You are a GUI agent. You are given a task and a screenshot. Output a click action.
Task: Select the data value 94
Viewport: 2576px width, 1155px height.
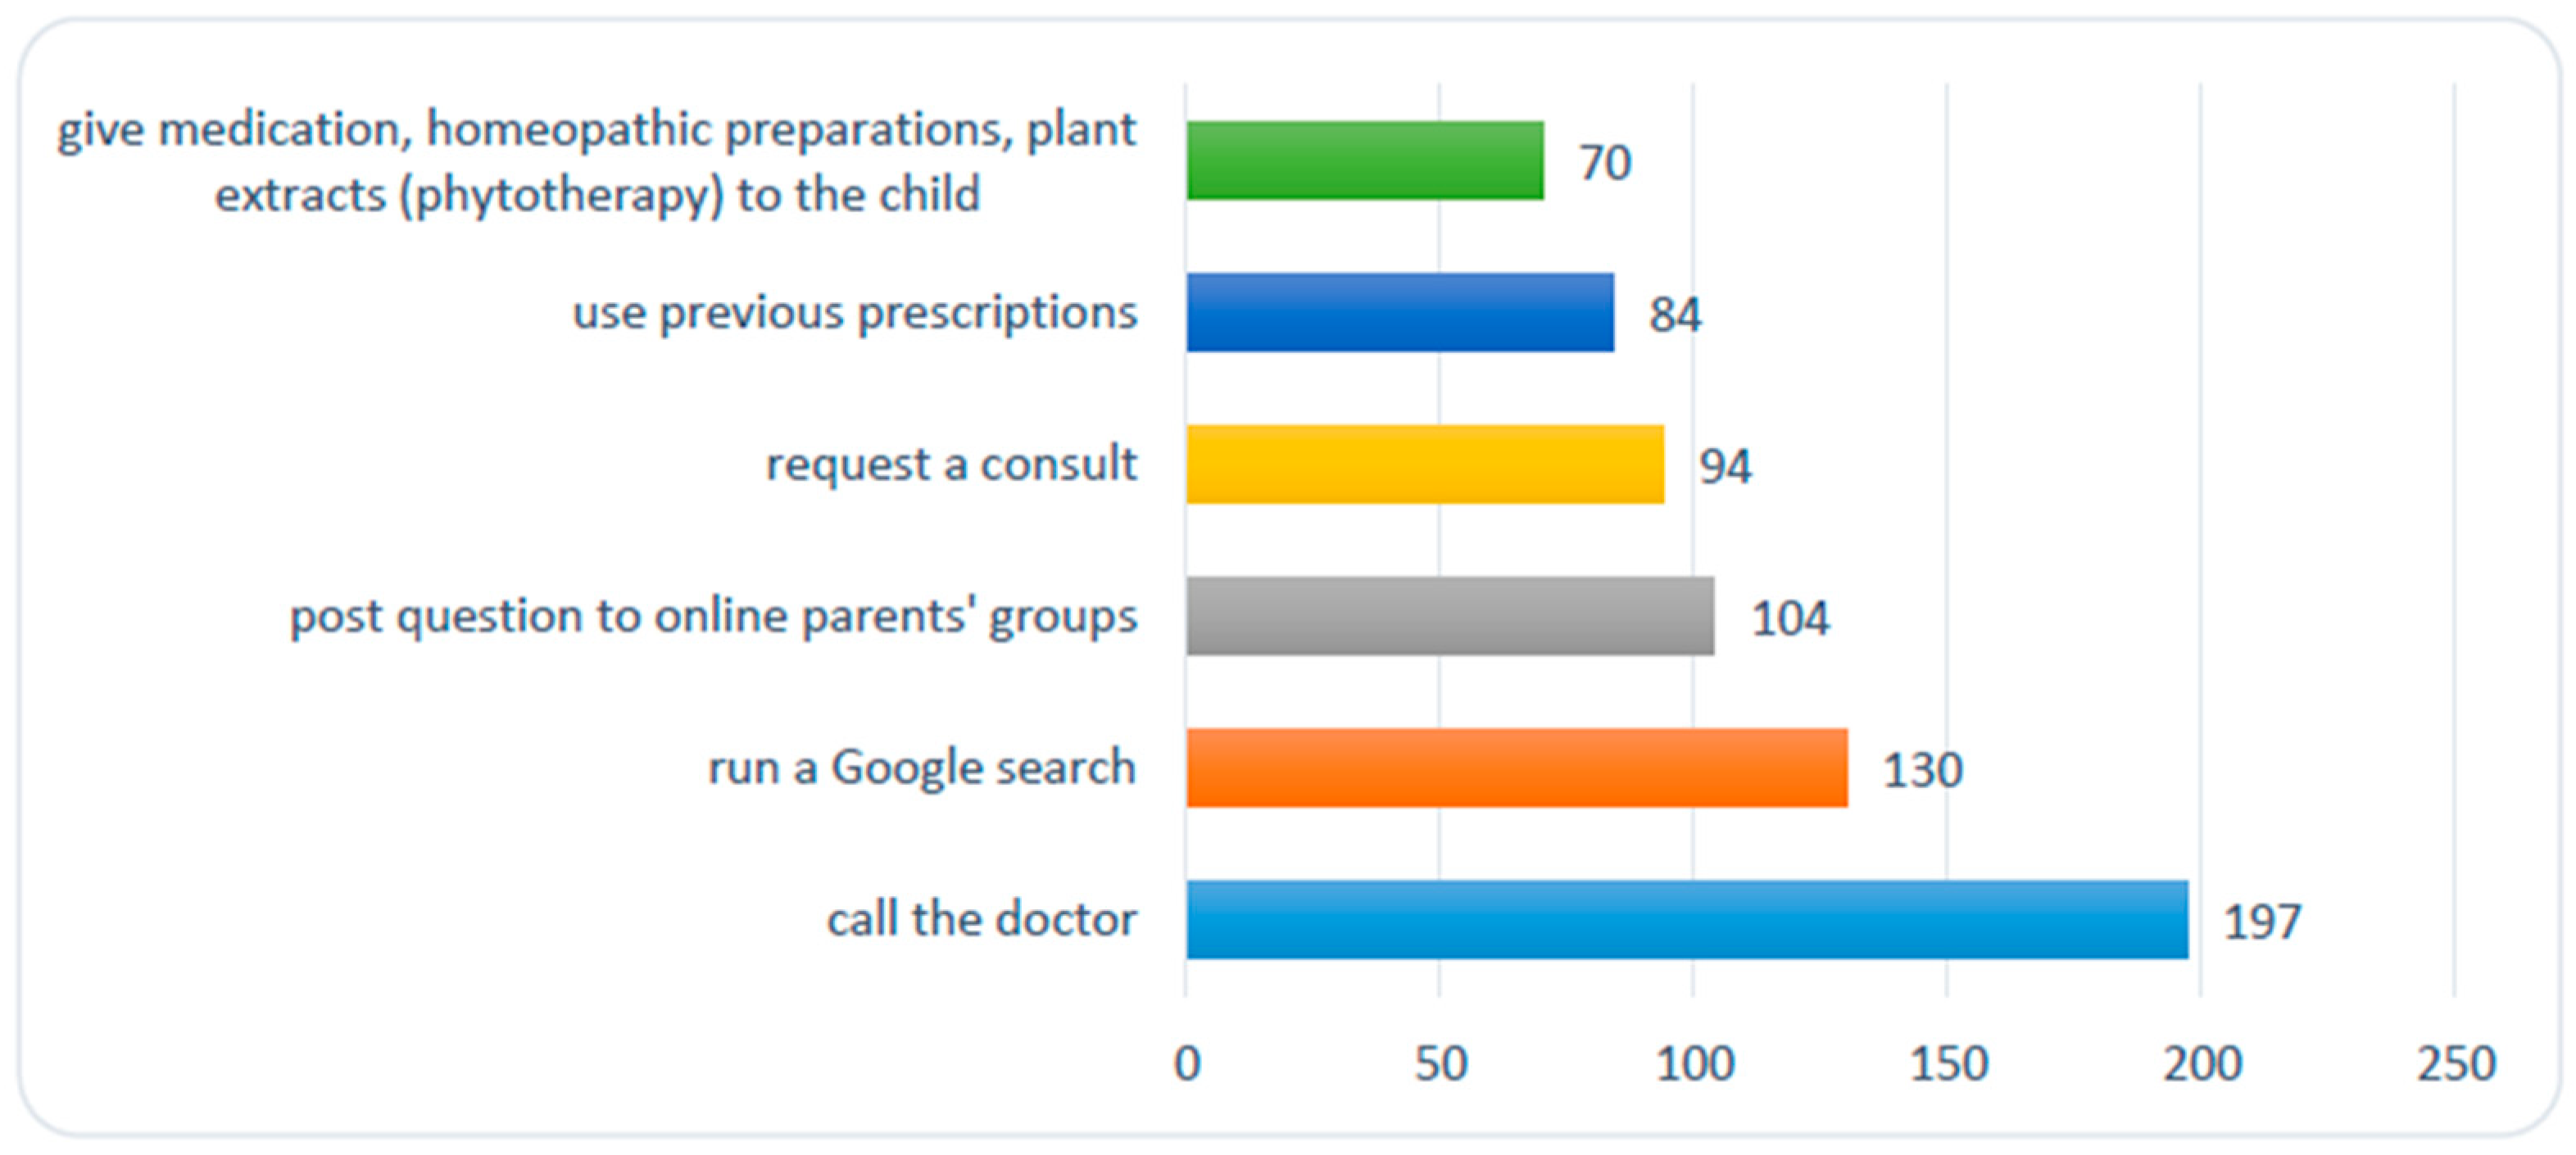click(x=1725, y=466)
